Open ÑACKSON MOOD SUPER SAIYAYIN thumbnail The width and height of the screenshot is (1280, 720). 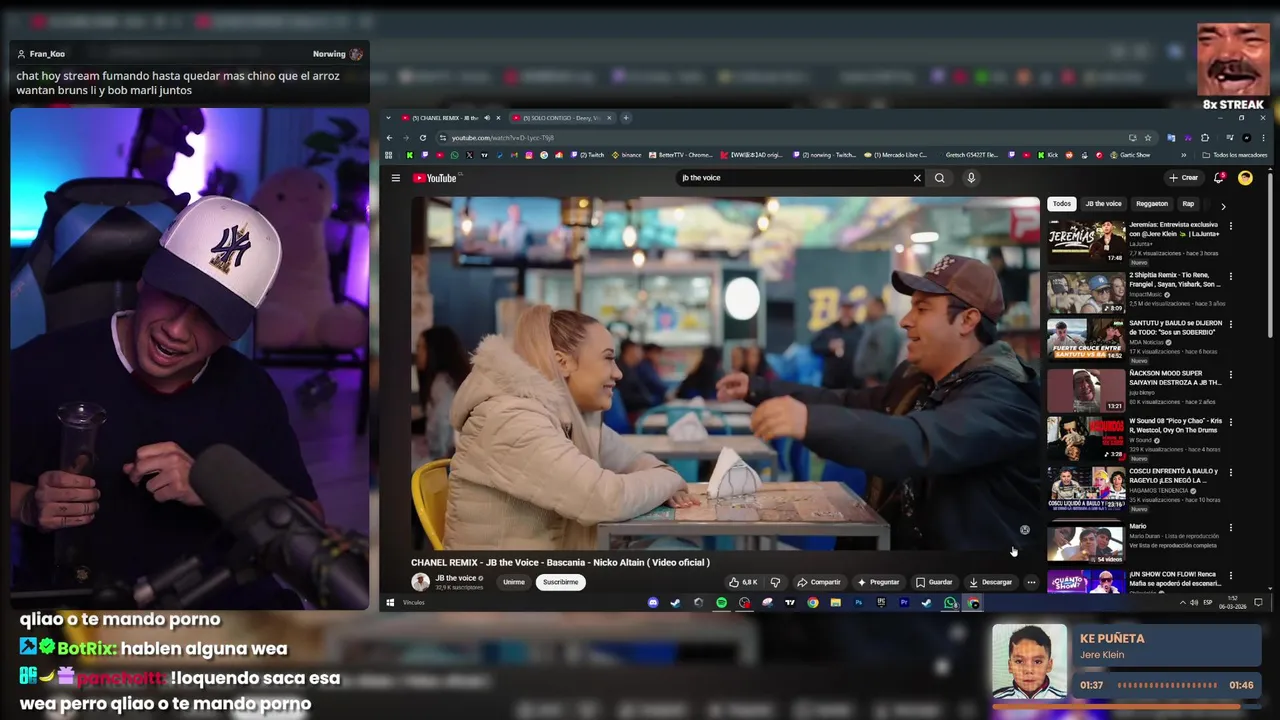click(1086, 390)
